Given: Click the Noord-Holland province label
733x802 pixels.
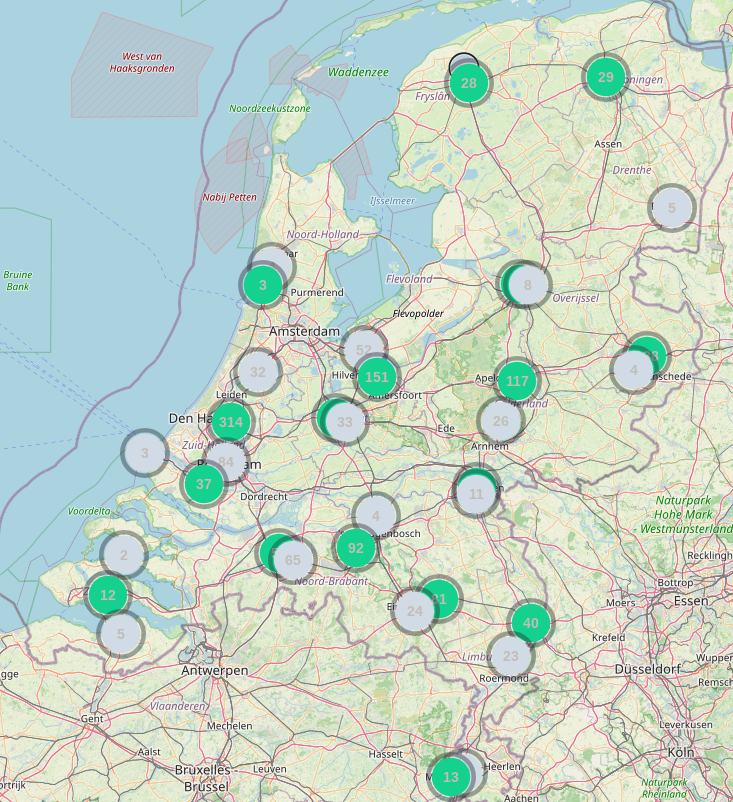Looking at the screenshot, I should [323, 234].
